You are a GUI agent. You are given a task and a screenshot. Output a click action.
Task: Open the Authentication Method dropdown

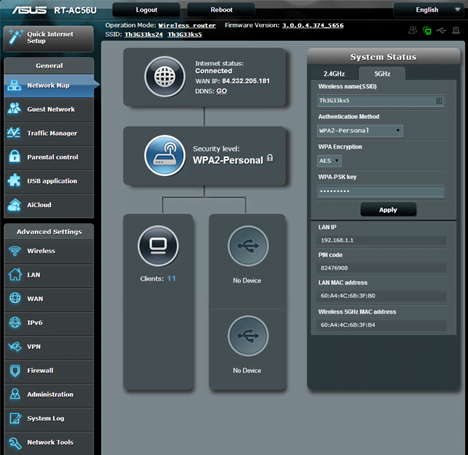pyautogui.click(x=360, y=131)
